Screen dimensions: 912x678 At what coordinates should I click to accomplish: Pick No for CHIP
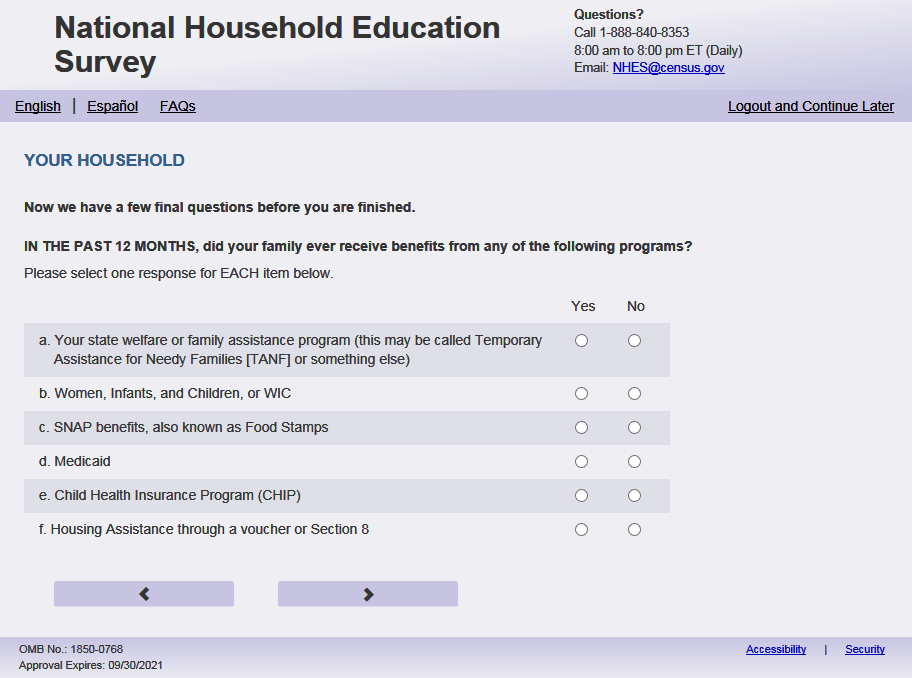coord(634,496)
